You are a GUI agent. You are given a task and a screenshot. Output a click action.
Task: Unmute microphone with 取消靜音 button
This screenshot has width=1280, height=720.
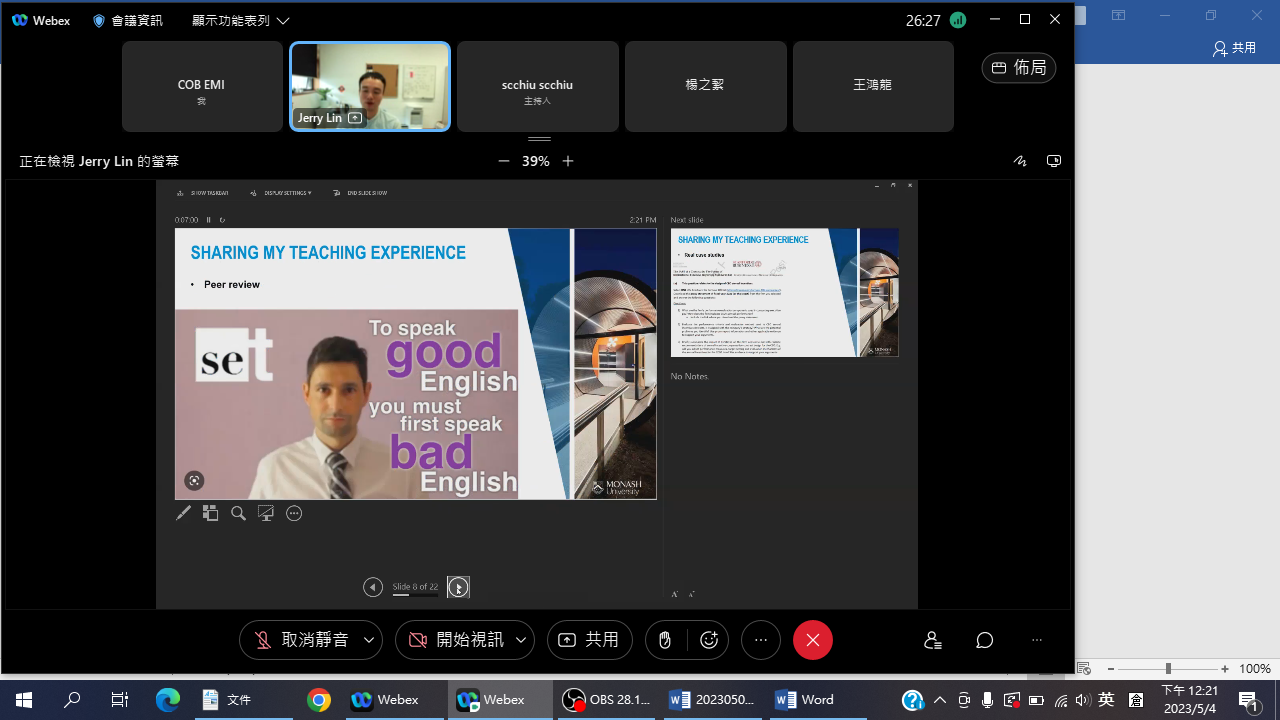tap(298, 640)
